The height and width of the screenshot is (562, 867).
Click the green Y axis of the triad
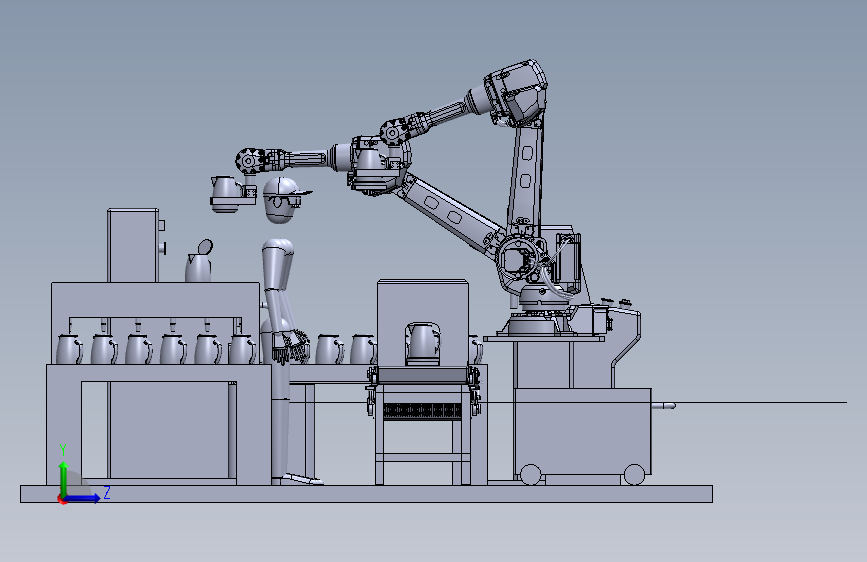(64, 478)
